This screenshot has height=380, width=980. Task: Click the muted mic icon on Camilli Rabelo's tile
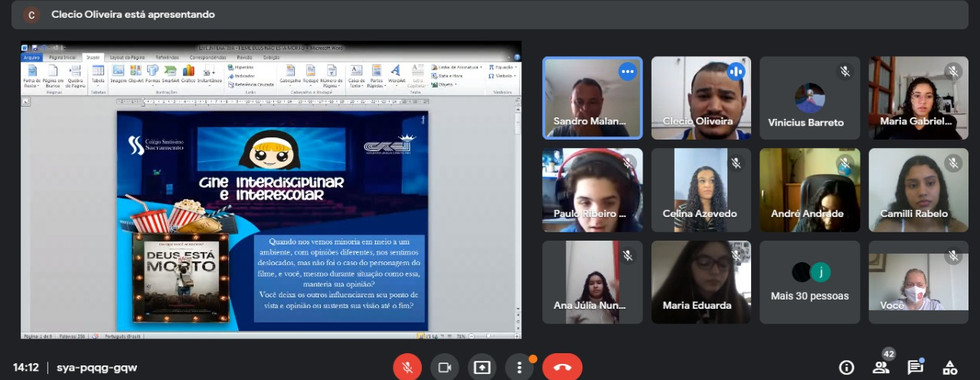953,163
